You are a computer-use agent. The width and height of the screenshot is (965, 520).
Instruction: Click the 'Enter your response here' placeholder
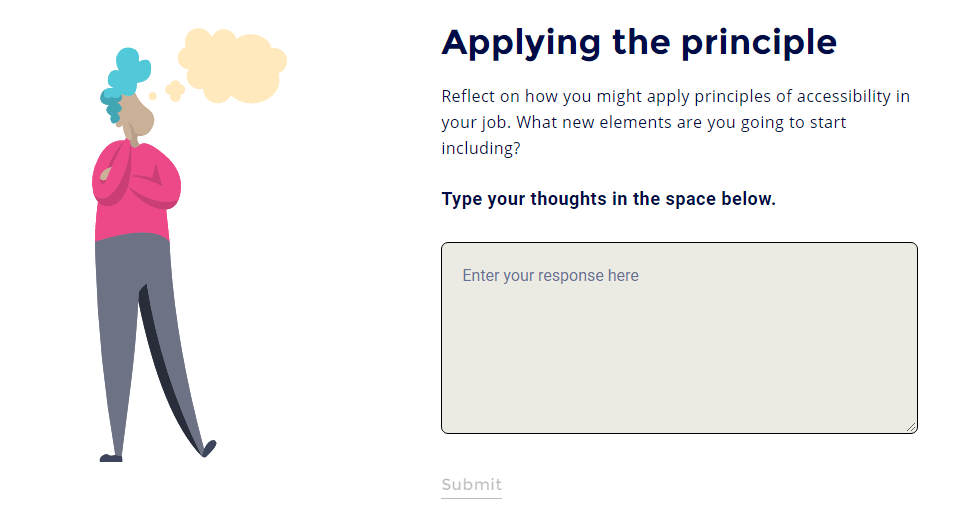point(550,276)
